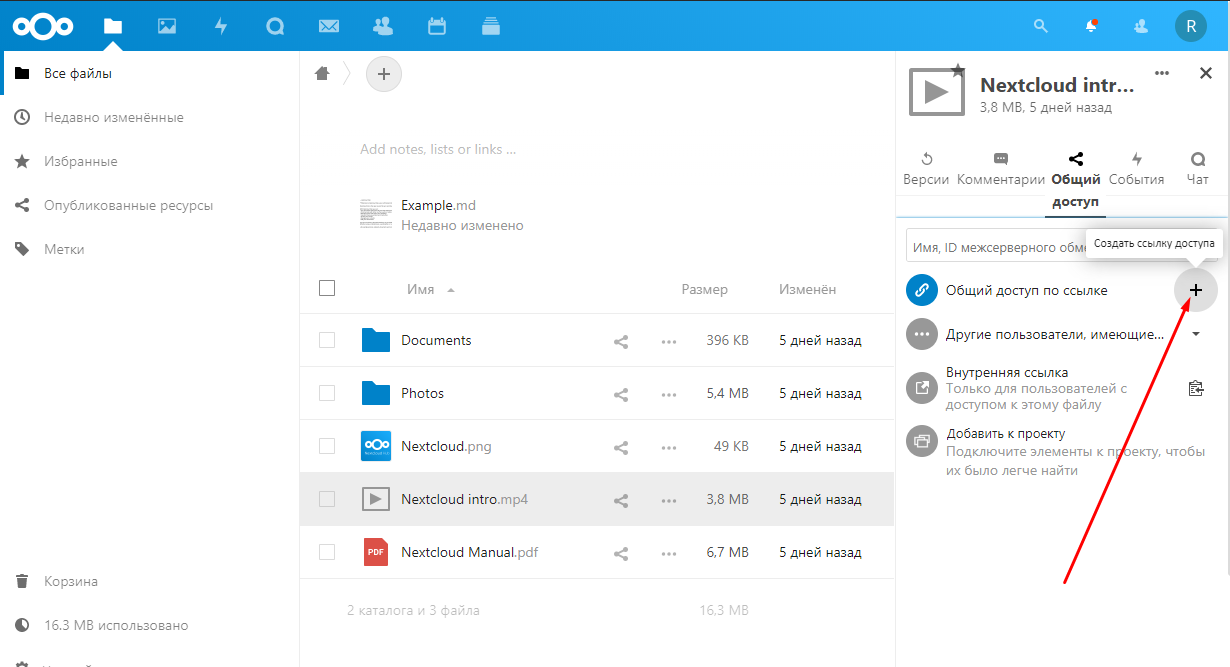Open the Files app in top bar
Viewport: 1230px width, 667px height.
point(113,26)
